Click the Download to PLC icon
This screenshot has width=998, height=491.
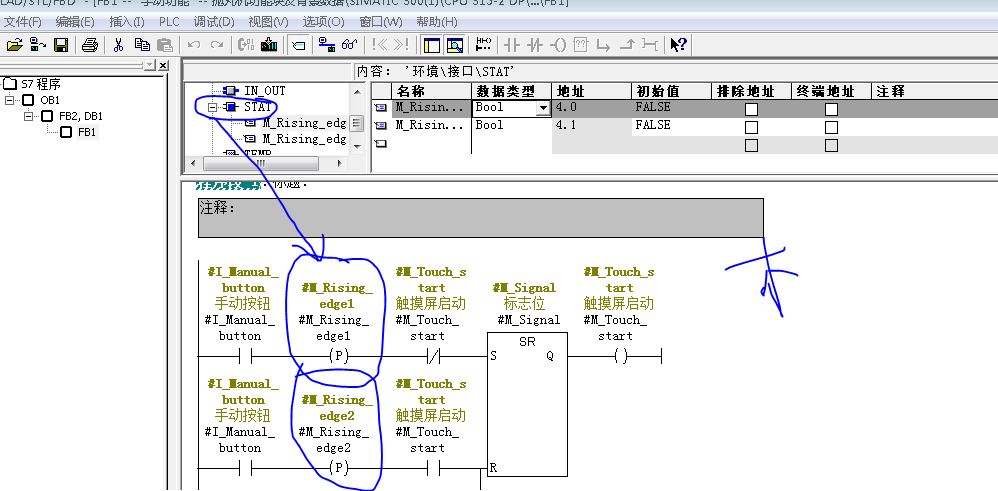pos(269,45)
